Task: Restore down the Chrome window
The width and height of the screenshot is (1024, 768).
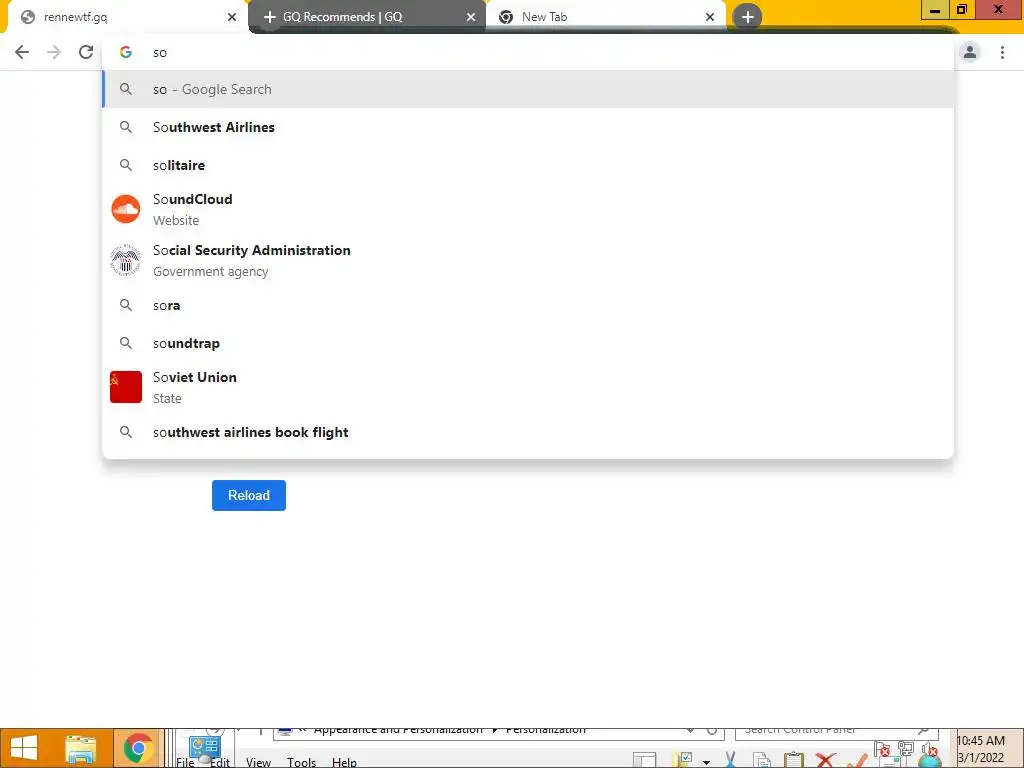Action: (962, 10)
